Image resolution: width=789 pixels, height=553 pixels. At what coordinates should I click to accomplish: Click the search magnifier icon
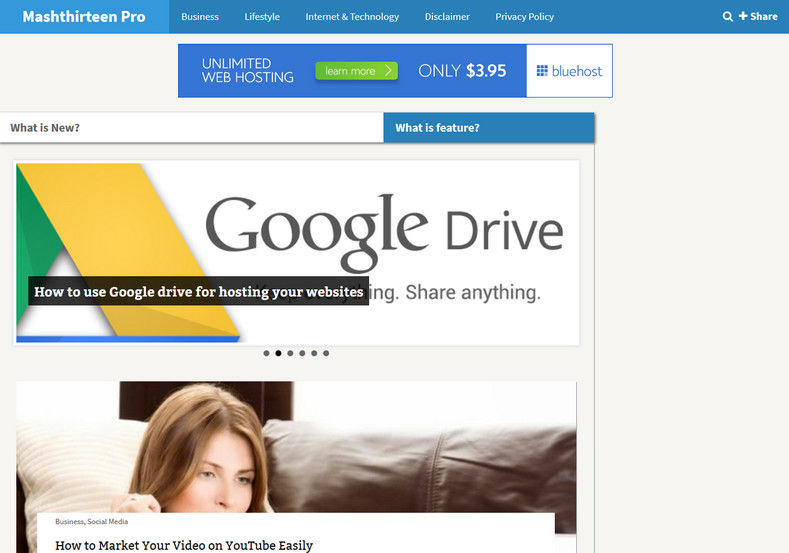[727, 17]
